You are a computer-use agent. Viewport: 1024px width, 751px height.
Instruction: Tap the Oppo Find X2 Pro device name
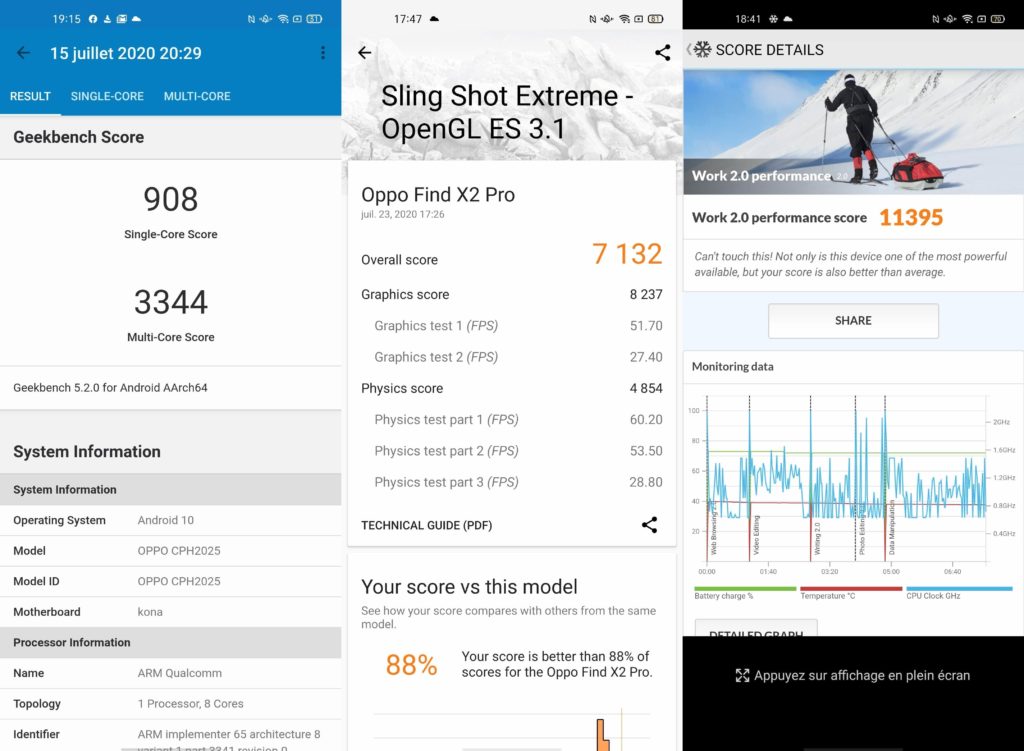point(438,195)
